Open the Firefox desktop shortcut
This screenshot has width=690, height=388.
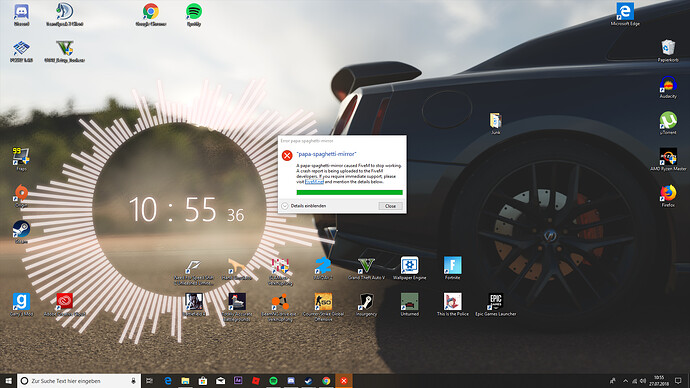pyautogui.click(x=668, y=196)
